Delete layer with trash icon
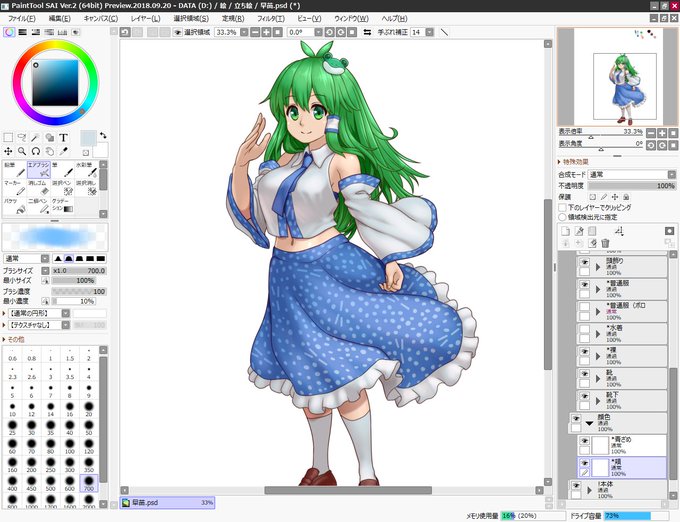The height and width of the screenshot is (522, 680). click(x=605, y=243)
